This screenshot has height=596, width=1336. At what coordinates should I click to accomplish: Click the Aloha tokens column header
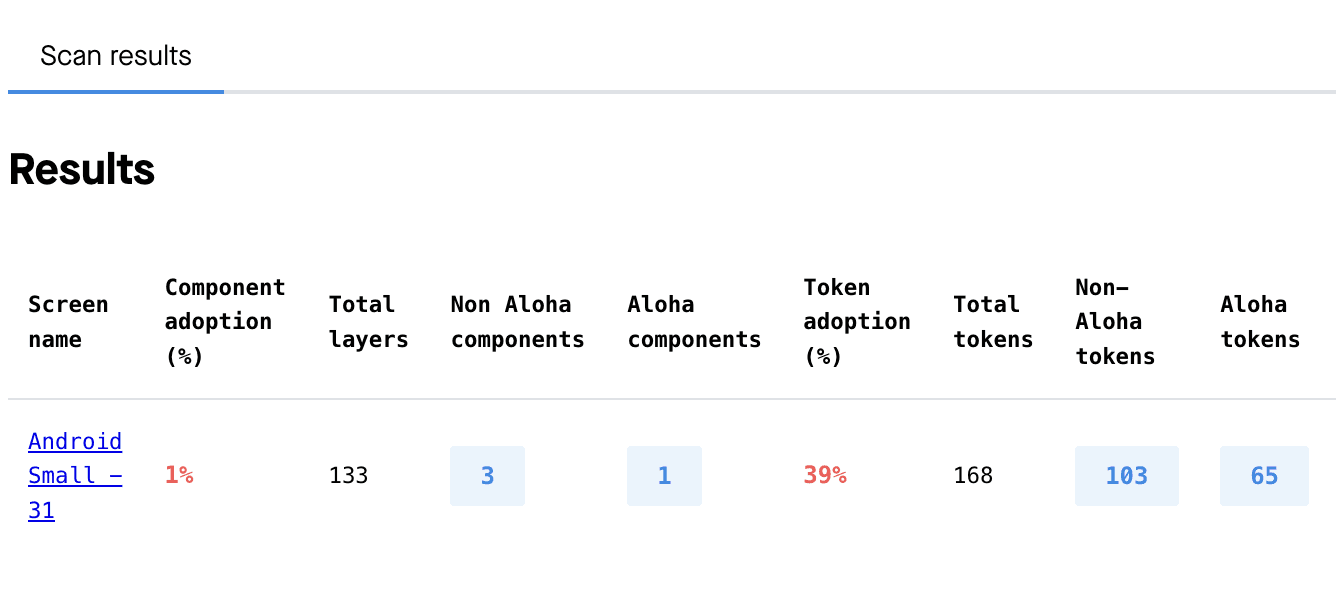[x=1260, y=322]
